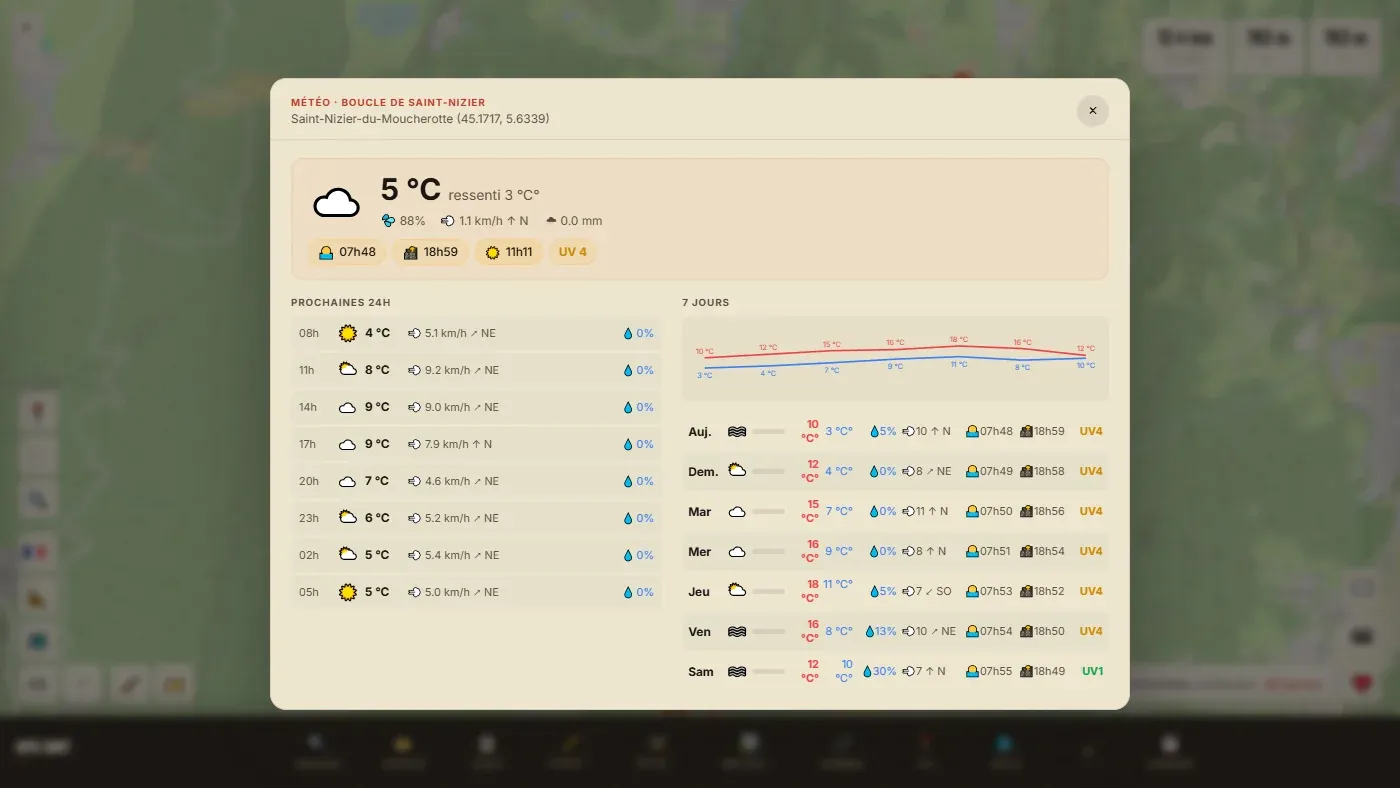Click the sunset 18h59 badge
The image size is (1400, 788).
click(430, 252)
